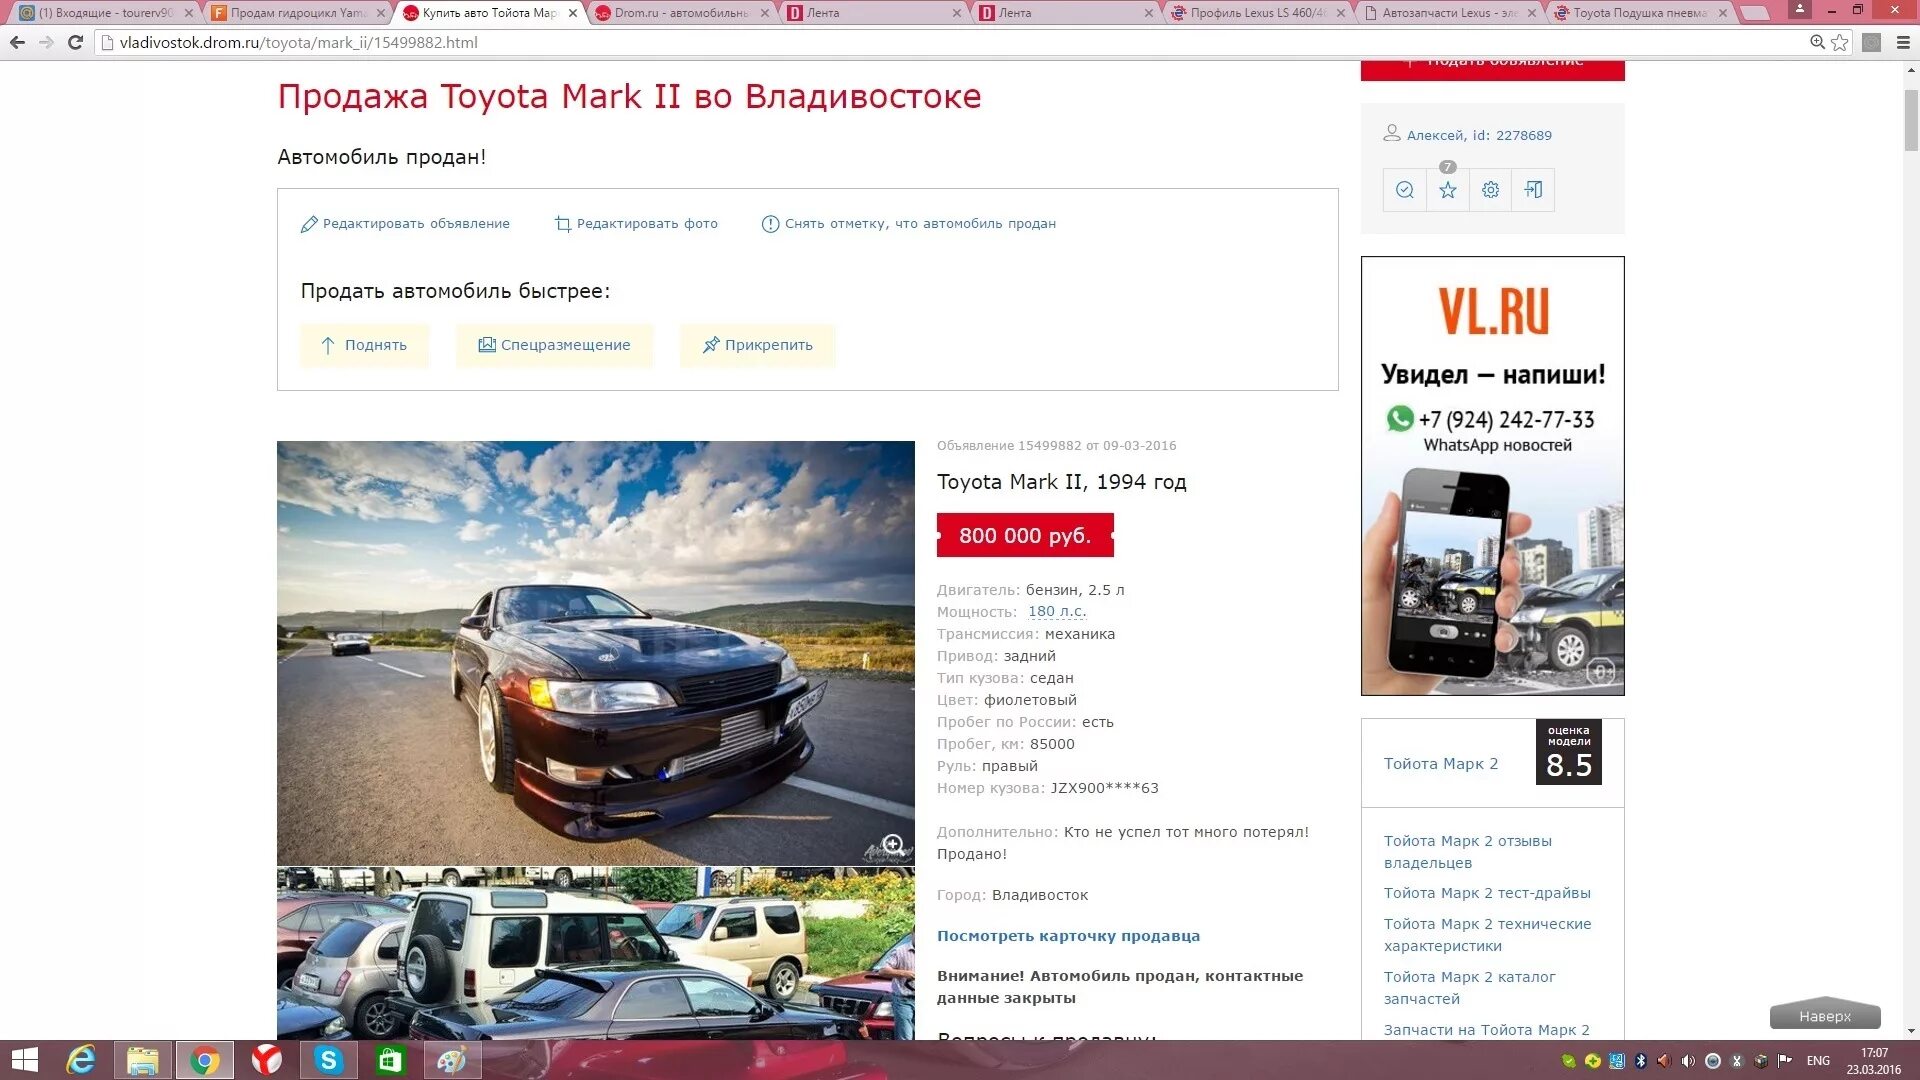1920x1080 pixels.
Task: Click the logout icon in profile panel
Action: 1533,190
